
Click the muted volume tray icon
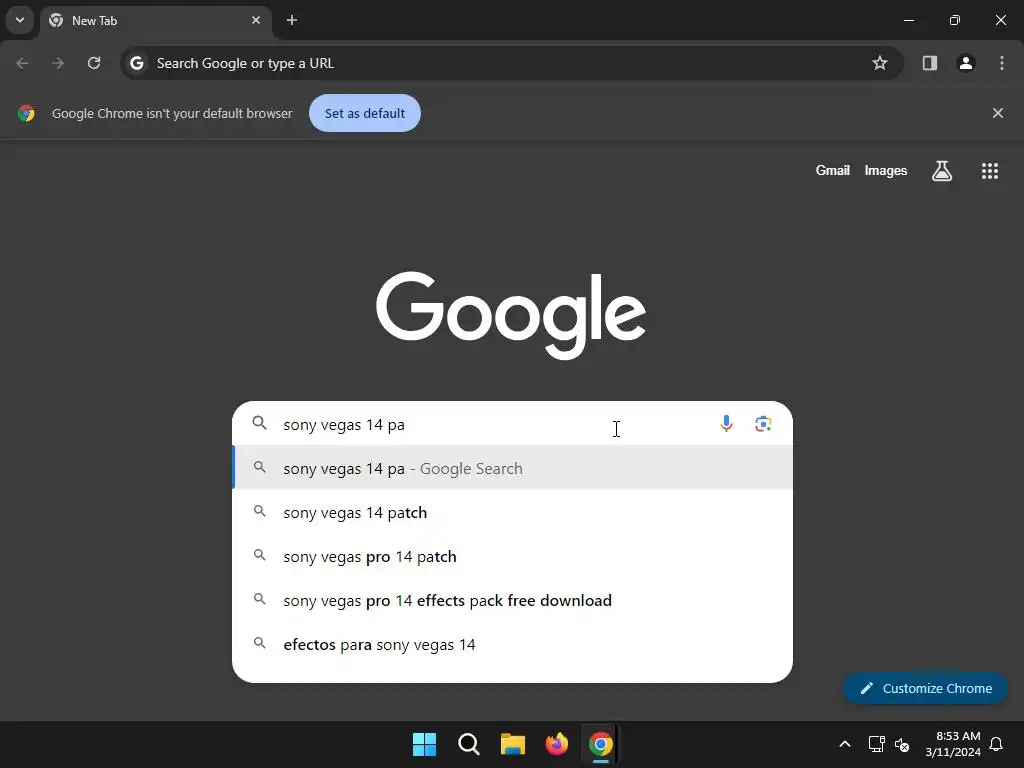point(902,744)
